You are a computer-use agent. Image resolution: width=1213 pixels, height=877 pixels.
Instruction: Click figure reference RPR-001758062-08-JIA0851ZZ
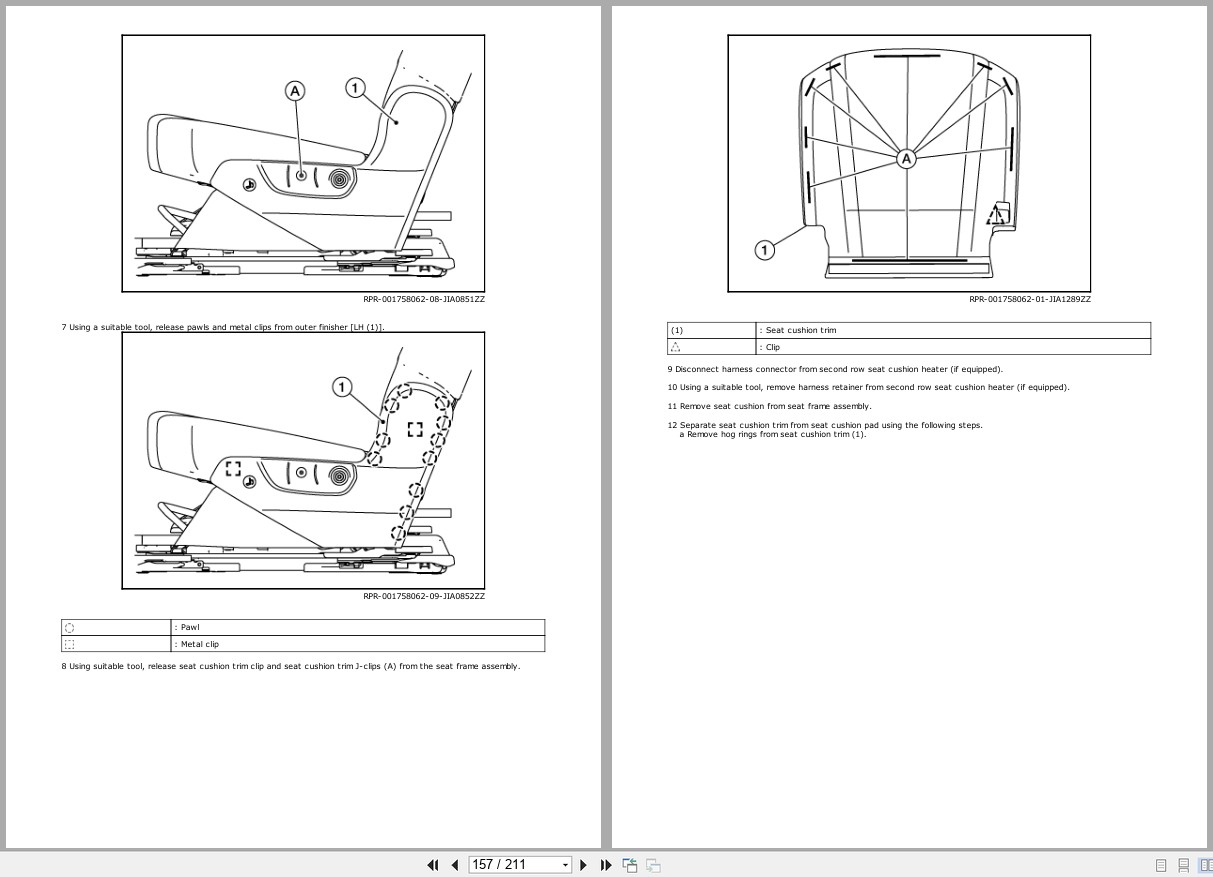tap(424, 299)
